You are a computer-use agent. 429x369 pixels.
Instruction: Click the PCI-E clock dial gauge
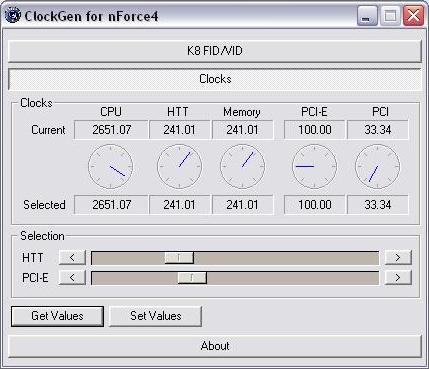click(x=314, y=166)
